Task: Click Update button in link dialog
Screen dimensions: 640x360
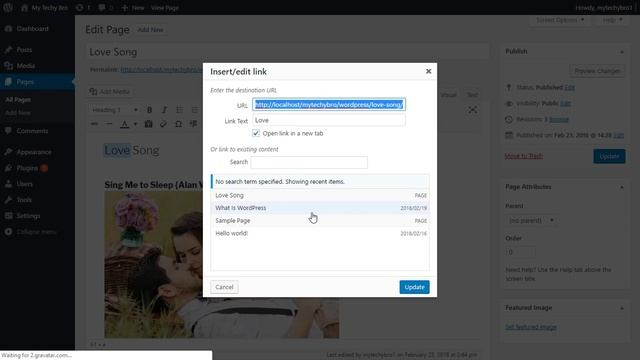Action: 414,287
